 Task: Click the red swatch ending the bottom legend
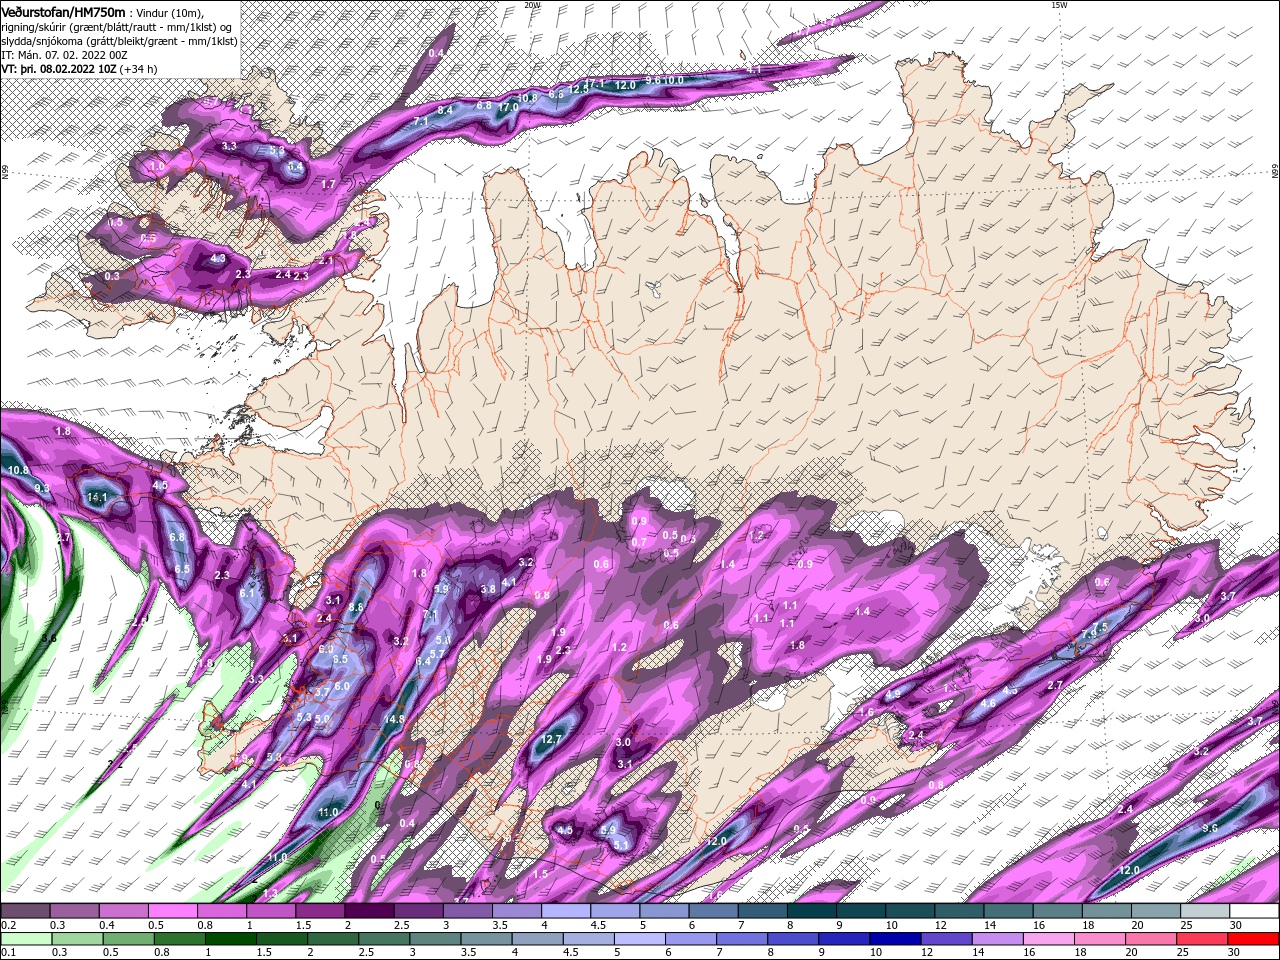[x=1253, y=939]
